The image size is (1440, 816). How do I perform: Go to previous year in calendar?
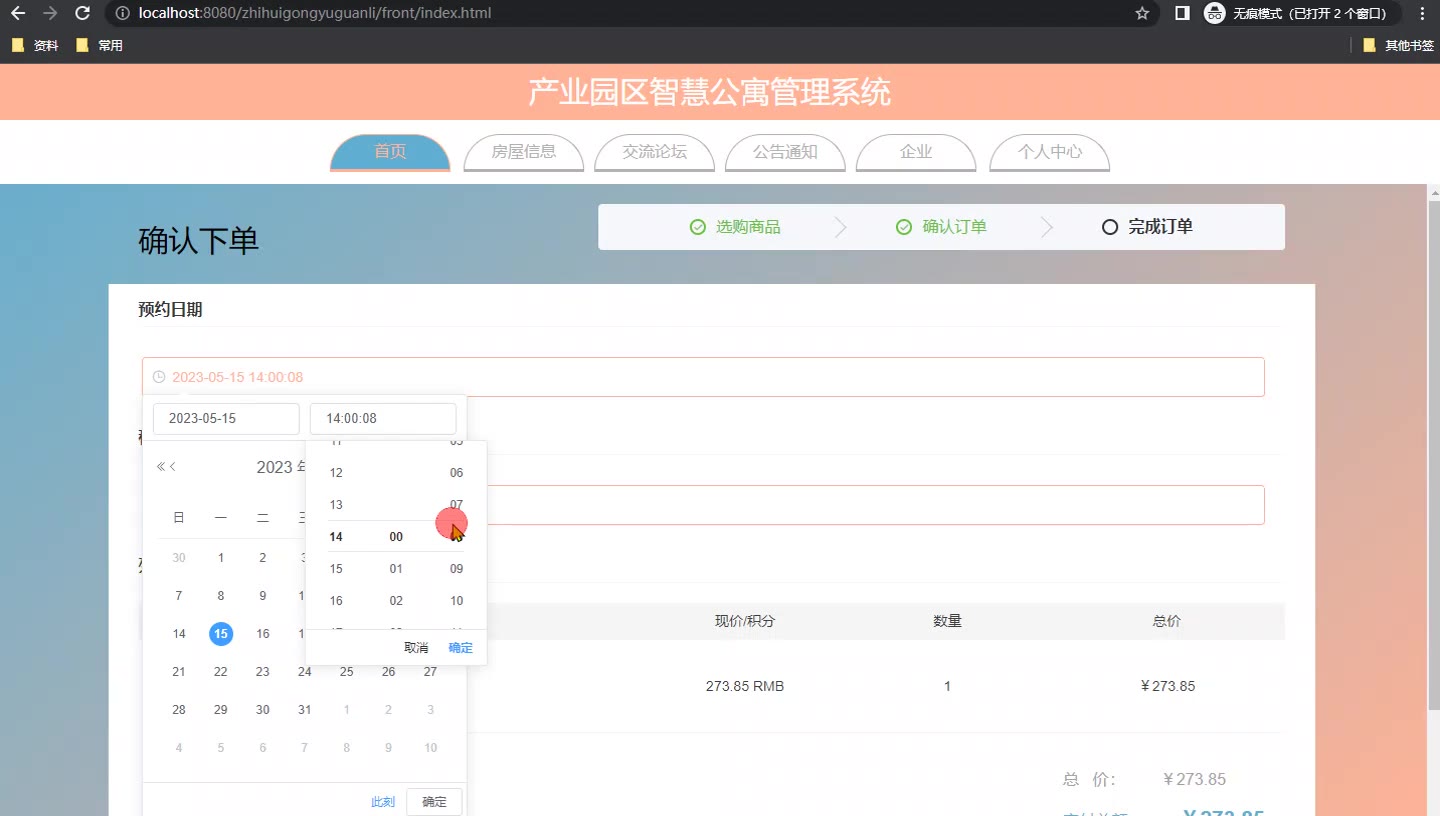pos(160,467)
